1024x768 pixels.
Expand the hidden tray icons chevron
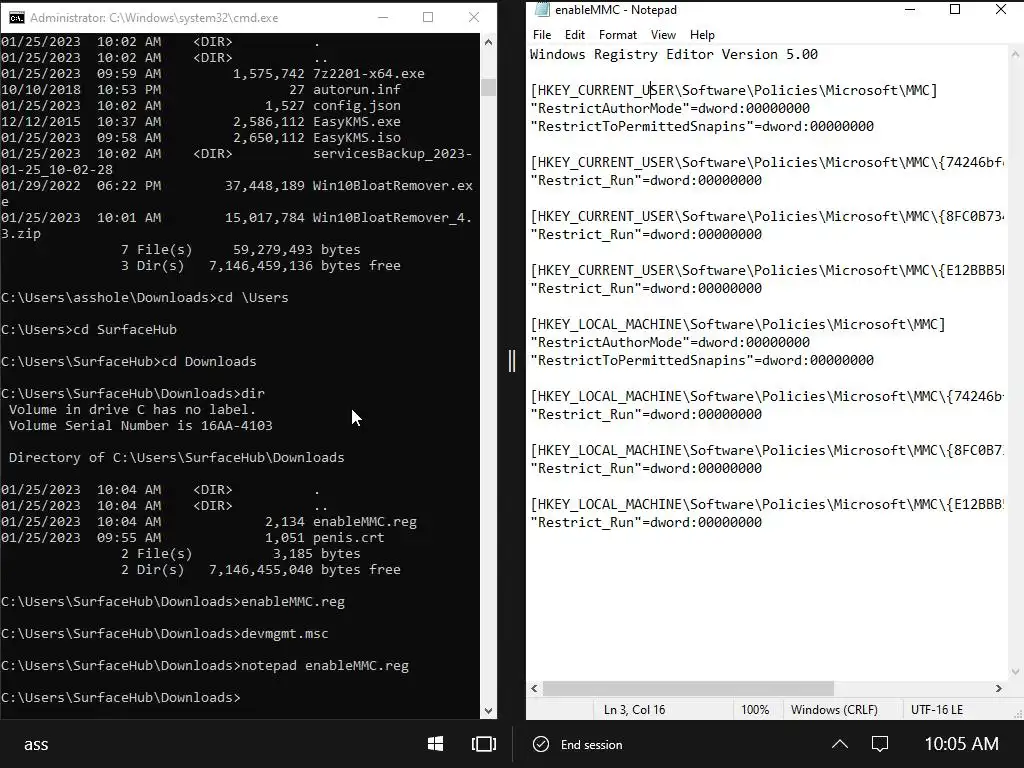[840, 744]
